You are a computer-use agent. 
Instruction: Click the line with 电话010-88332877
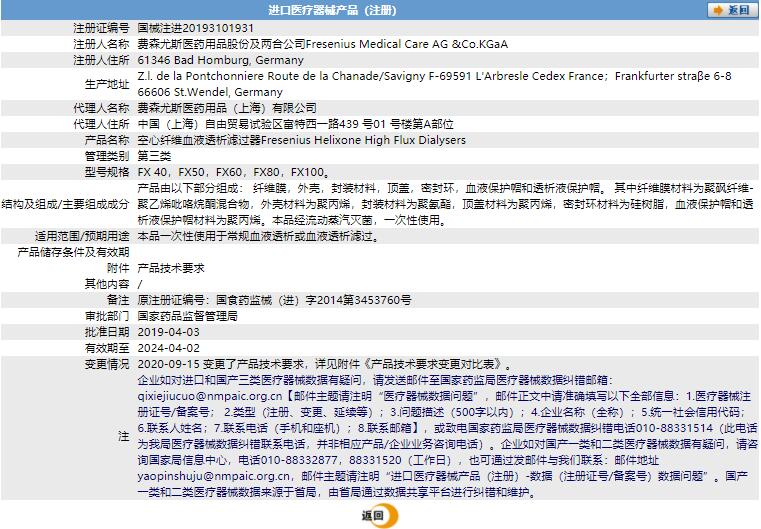point(398,461)
